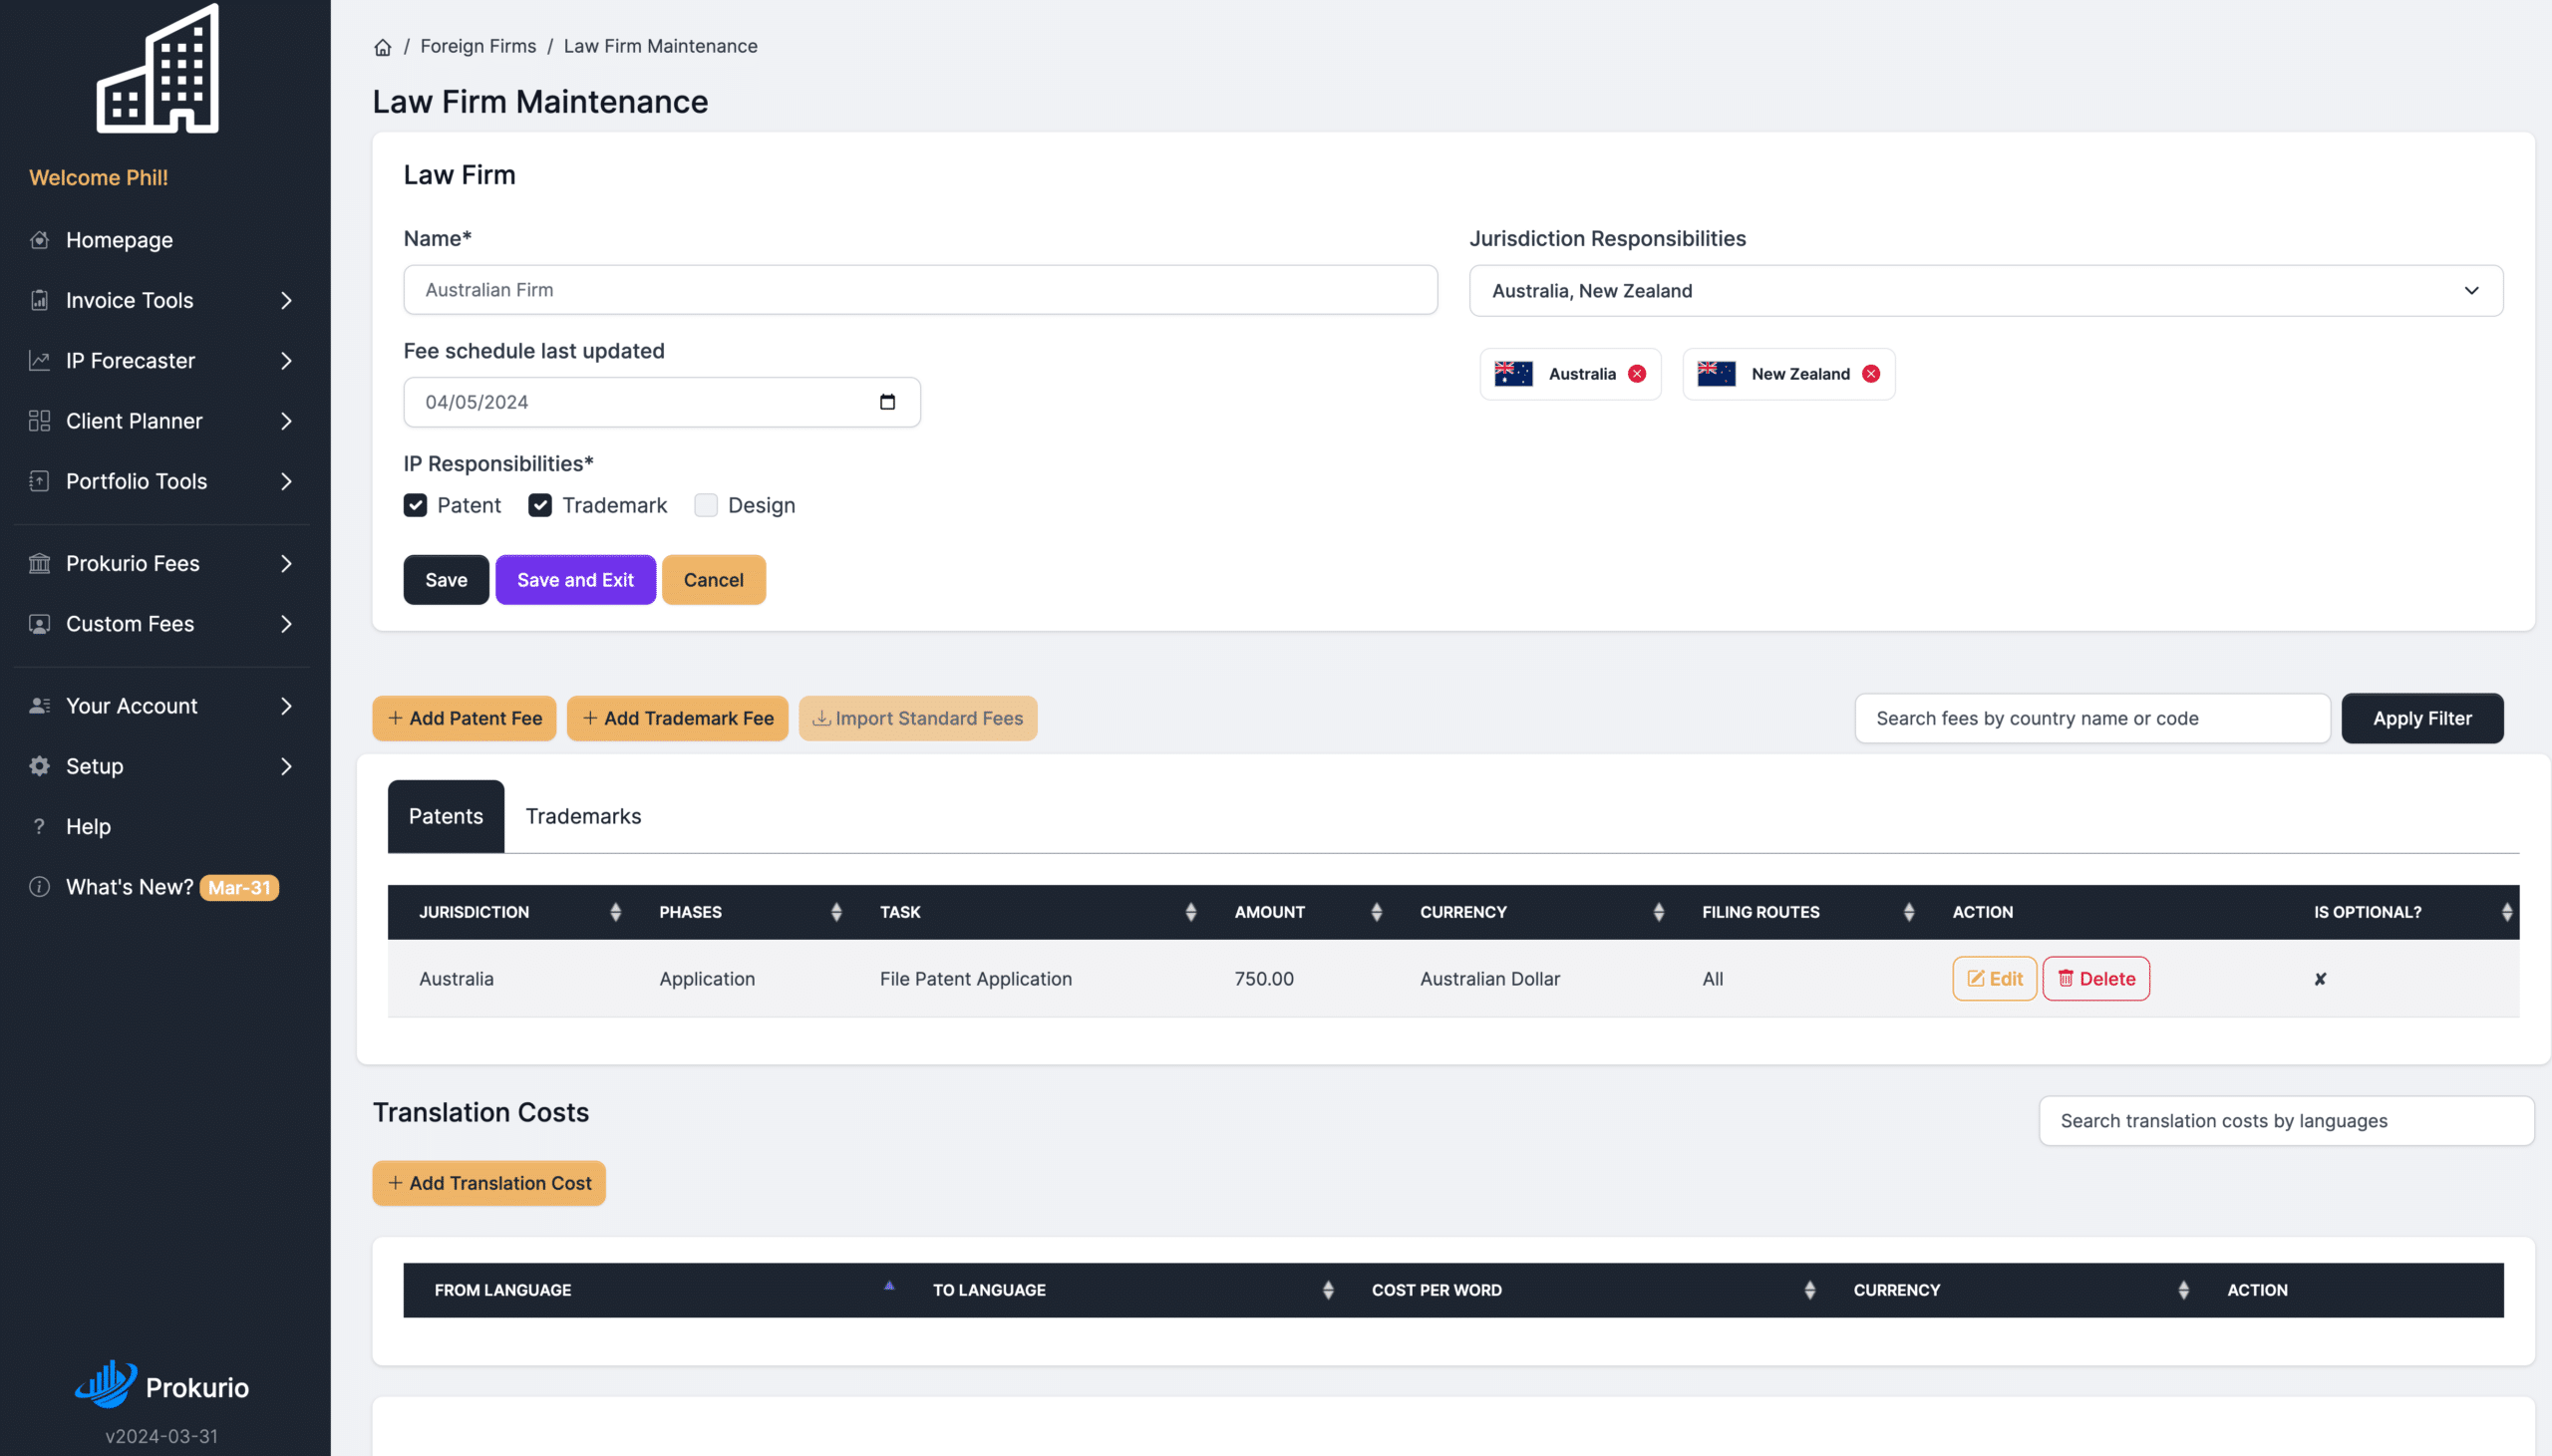Select the Patents tab

(446, 816)
